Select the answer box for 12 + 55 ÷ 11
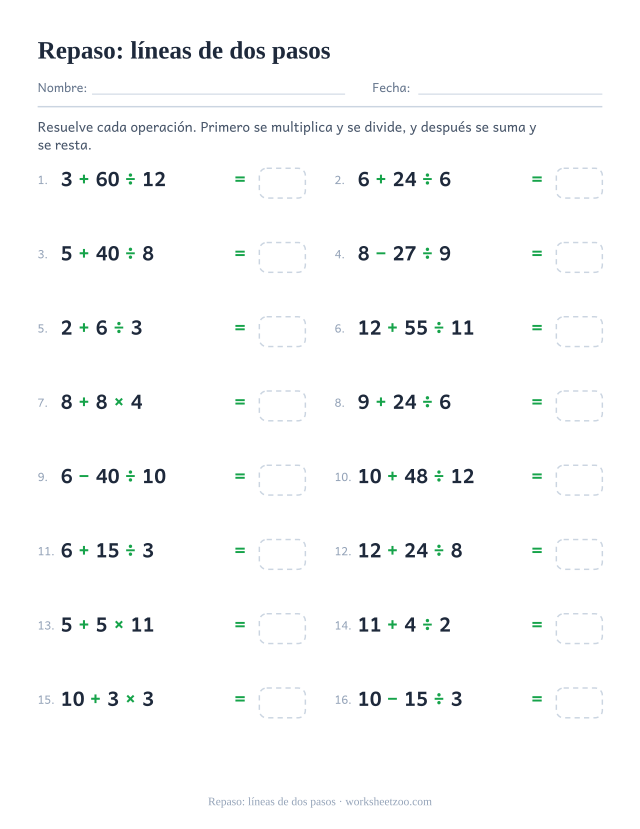640x829 pixels. [x=579, y=331]
